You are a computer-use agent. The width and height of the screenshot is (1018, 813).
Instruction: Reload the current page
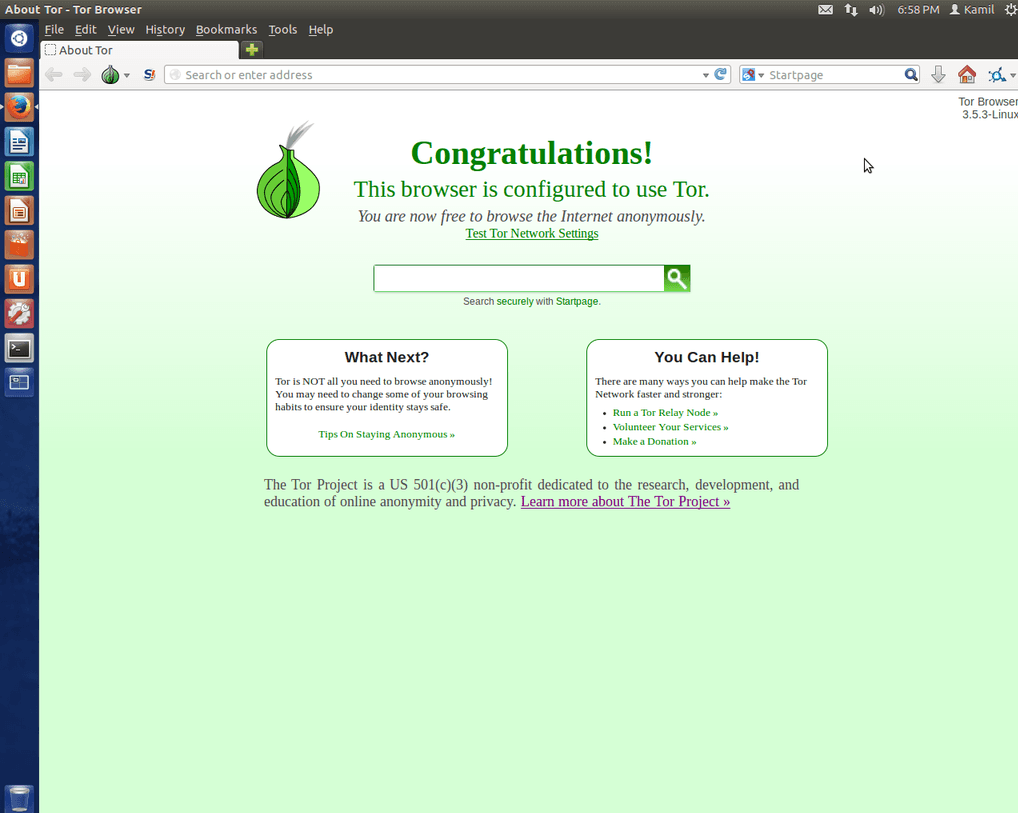pyautogui.click(x=721, y=75)
